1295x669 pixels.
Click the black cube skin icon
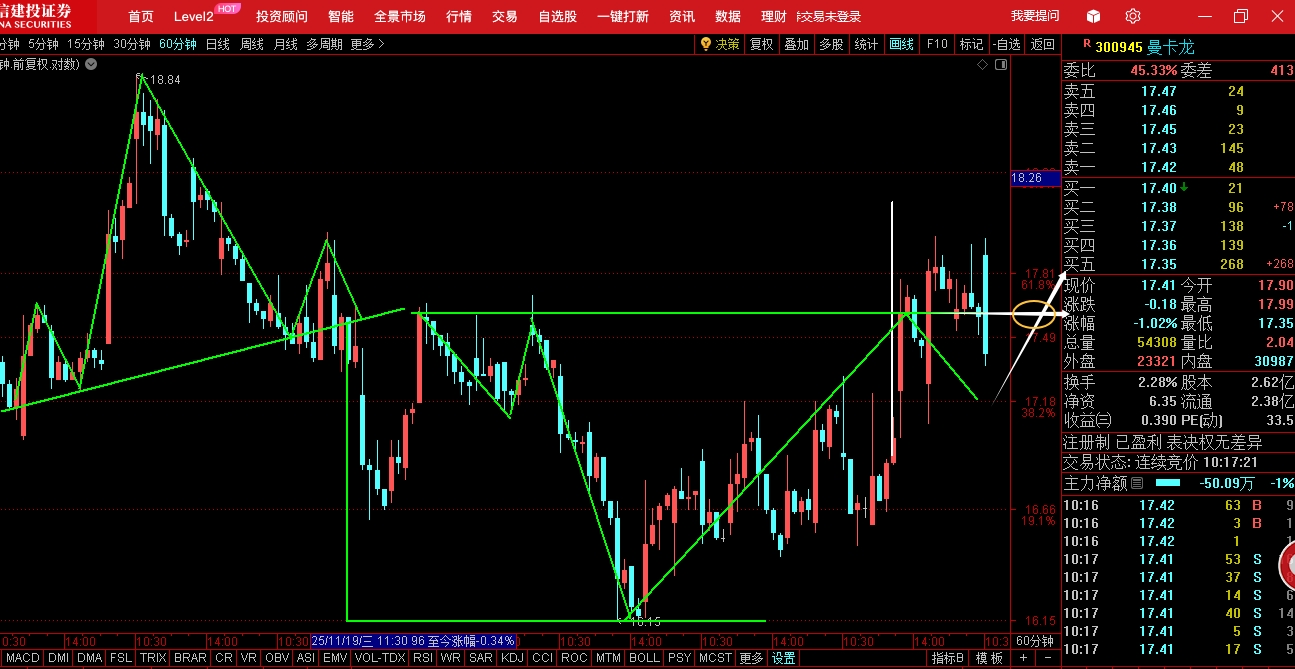point(1094,16)
